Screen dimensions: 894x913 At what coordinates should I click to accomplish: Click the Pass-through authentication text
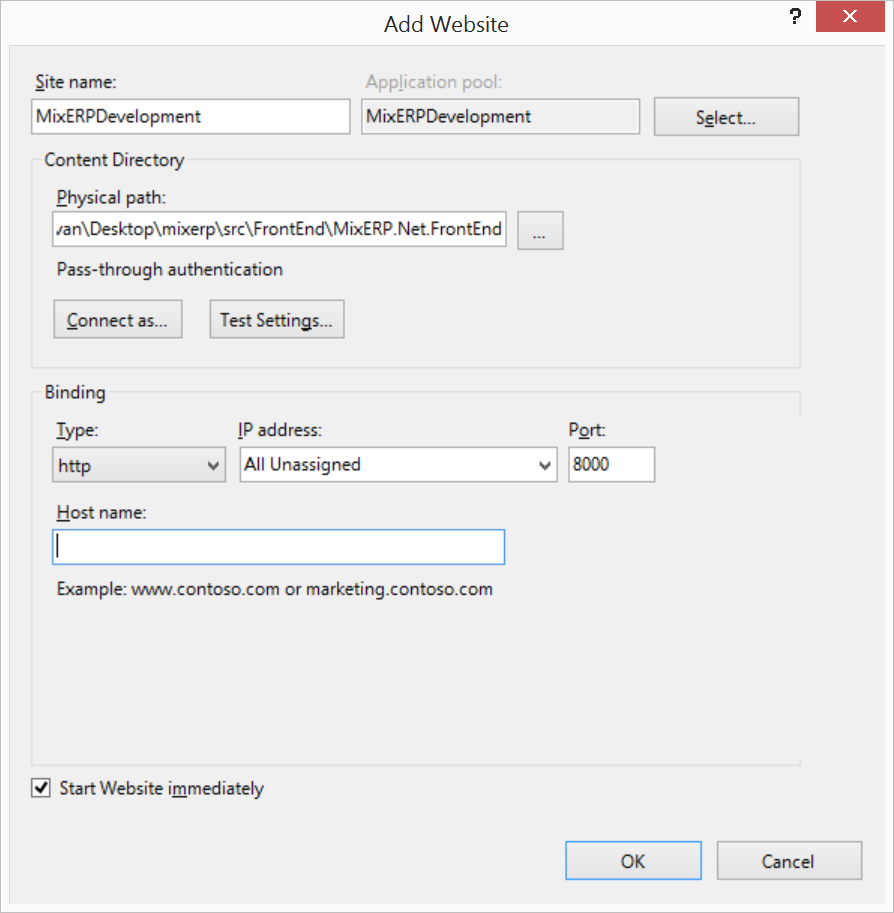coord(169,270)
